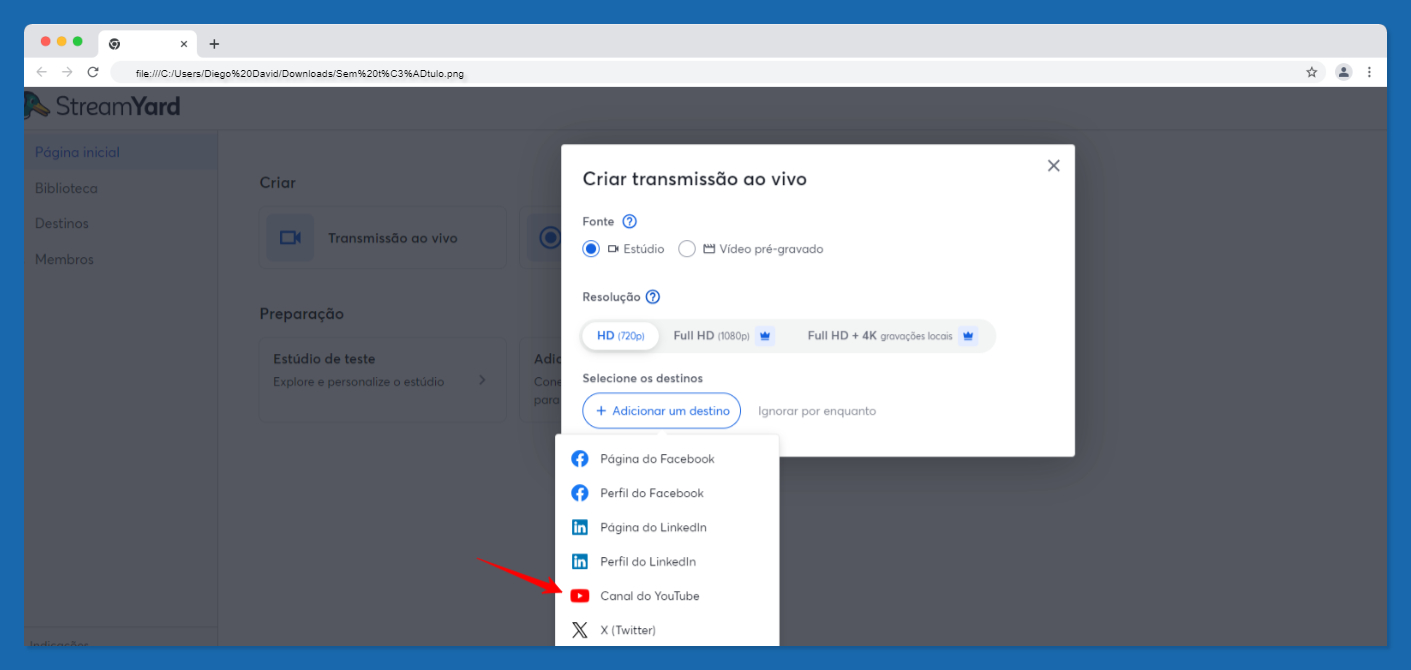Image resolution: width=1411 pixels, height=670 pixels.
Task: Select Perfil do Facebook destination
Action: coord(667,493)
